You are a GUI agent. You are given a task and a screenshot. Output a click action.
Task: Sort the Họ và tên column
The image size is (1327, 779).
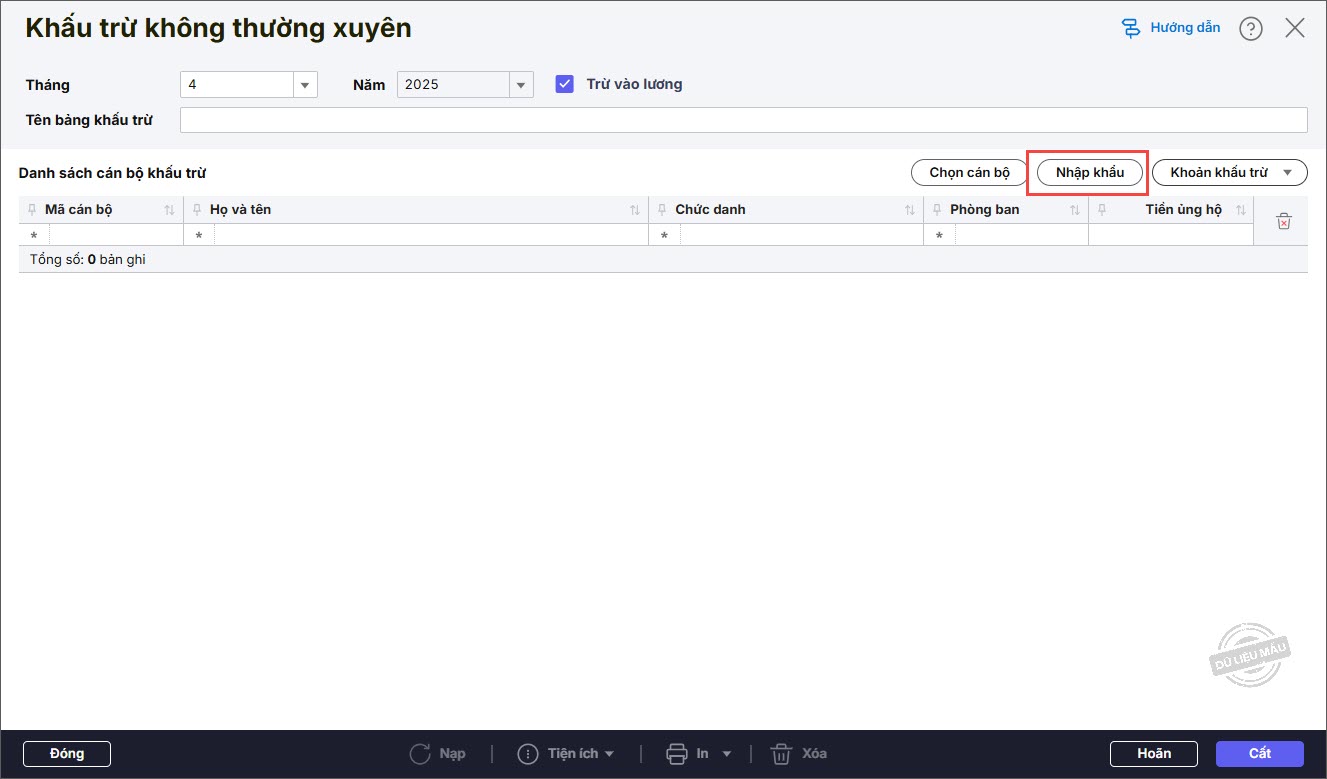click(635, 210)
